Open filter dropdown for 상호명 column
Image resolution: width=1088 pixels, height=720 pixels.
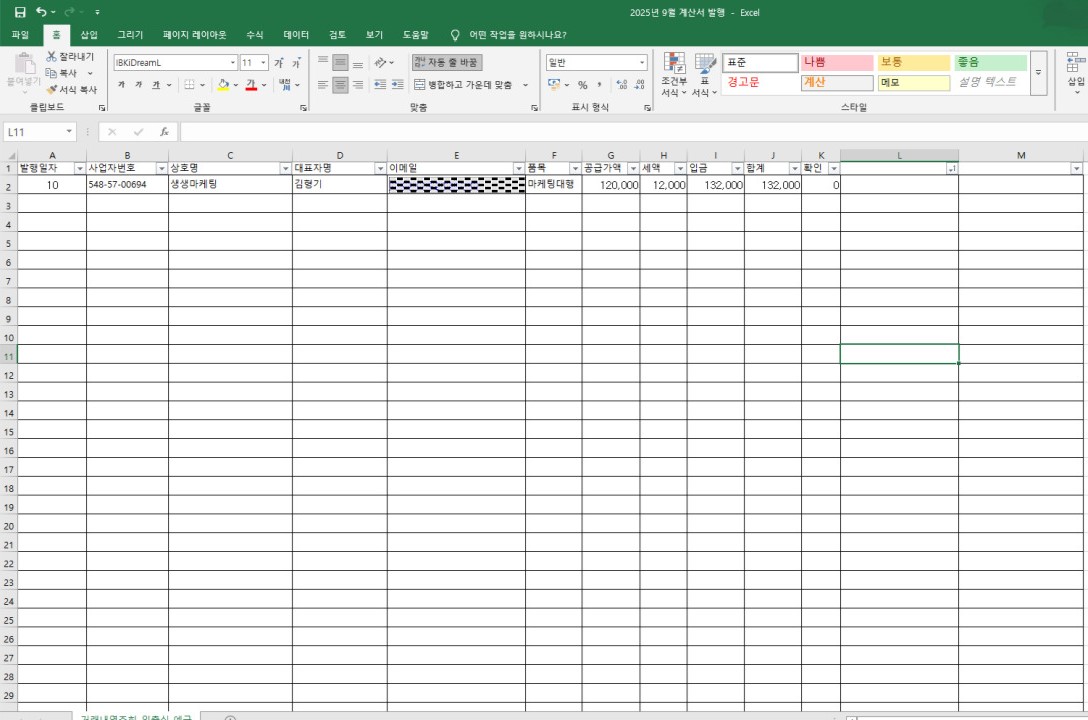[x=285, y=169]
